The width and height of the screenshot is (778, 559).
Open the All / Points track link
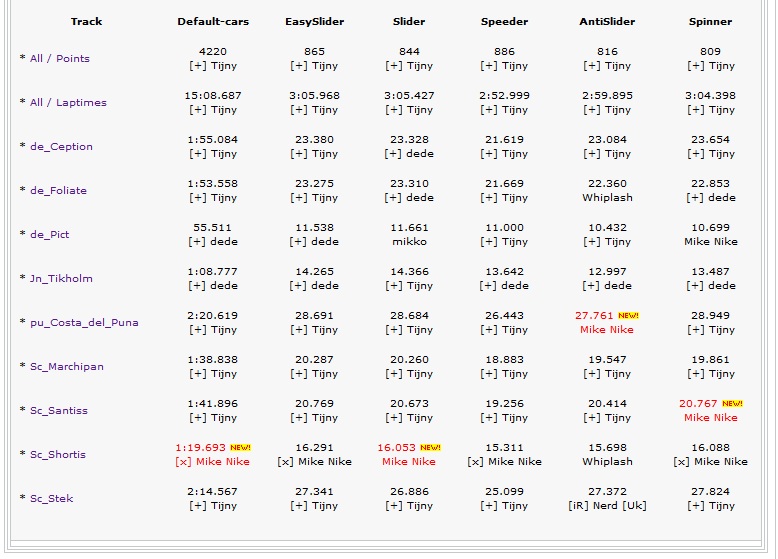(60, 59)
